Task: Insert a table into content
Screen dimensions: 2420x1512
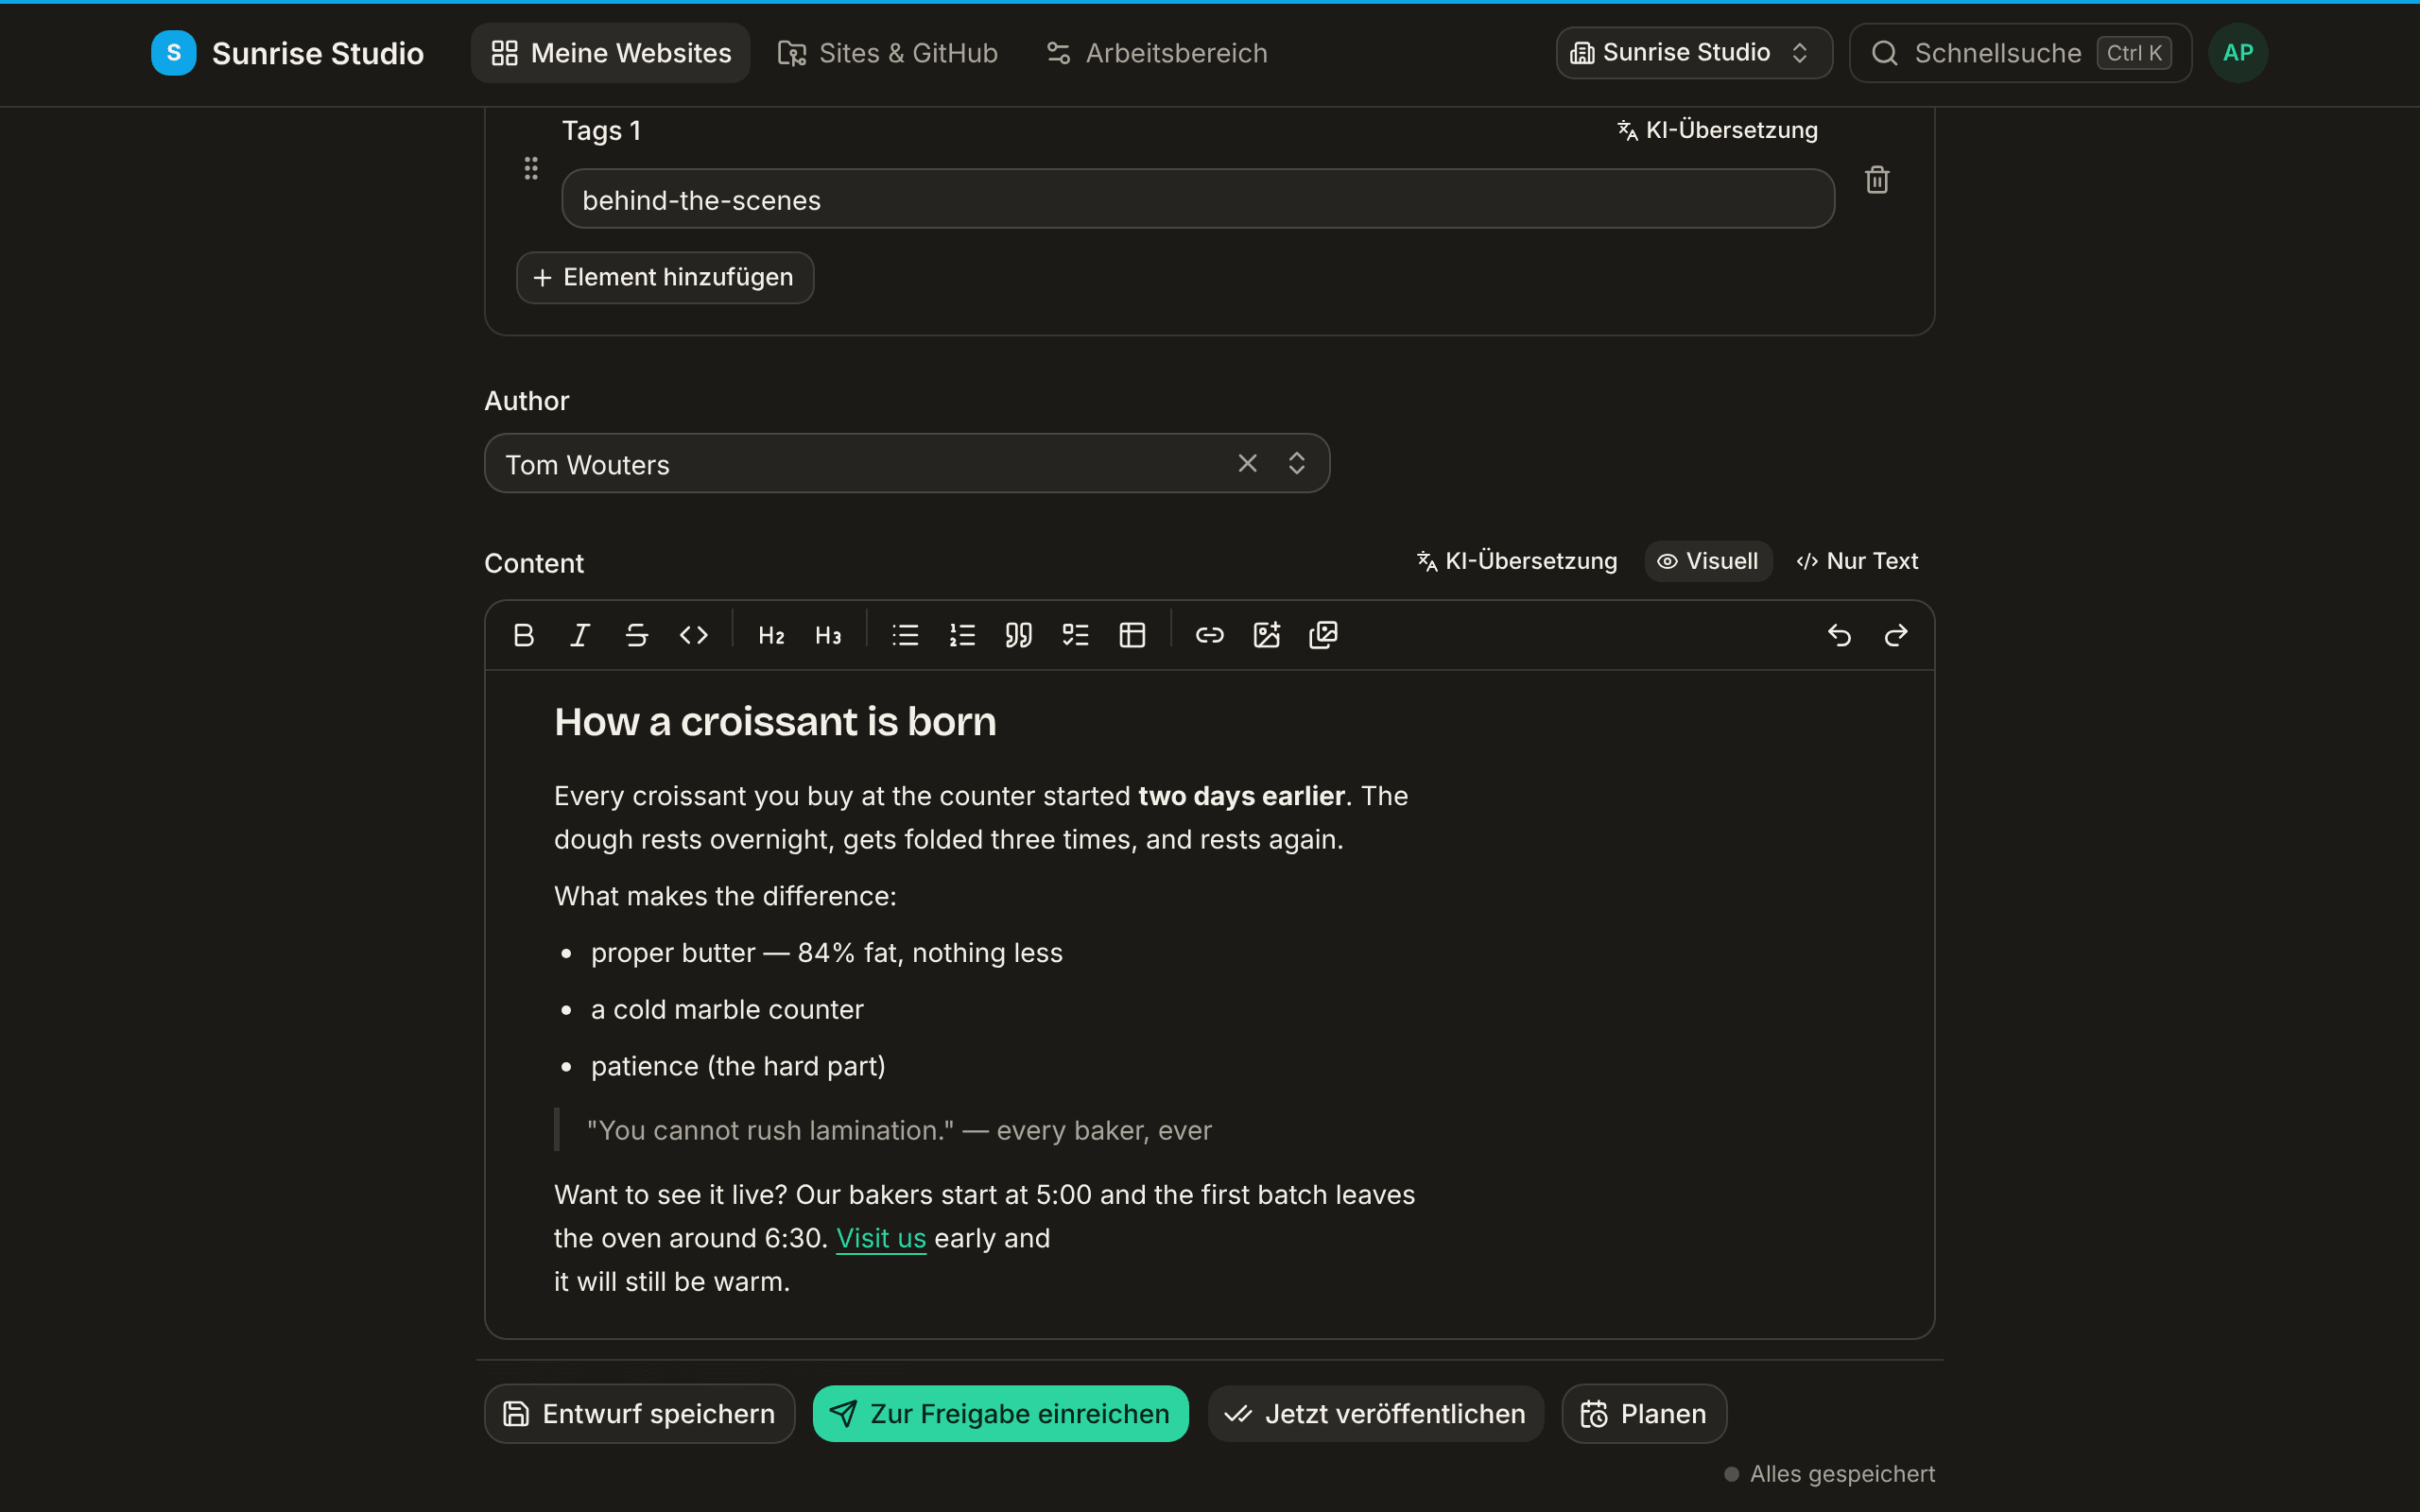Action: (1133, 635)
